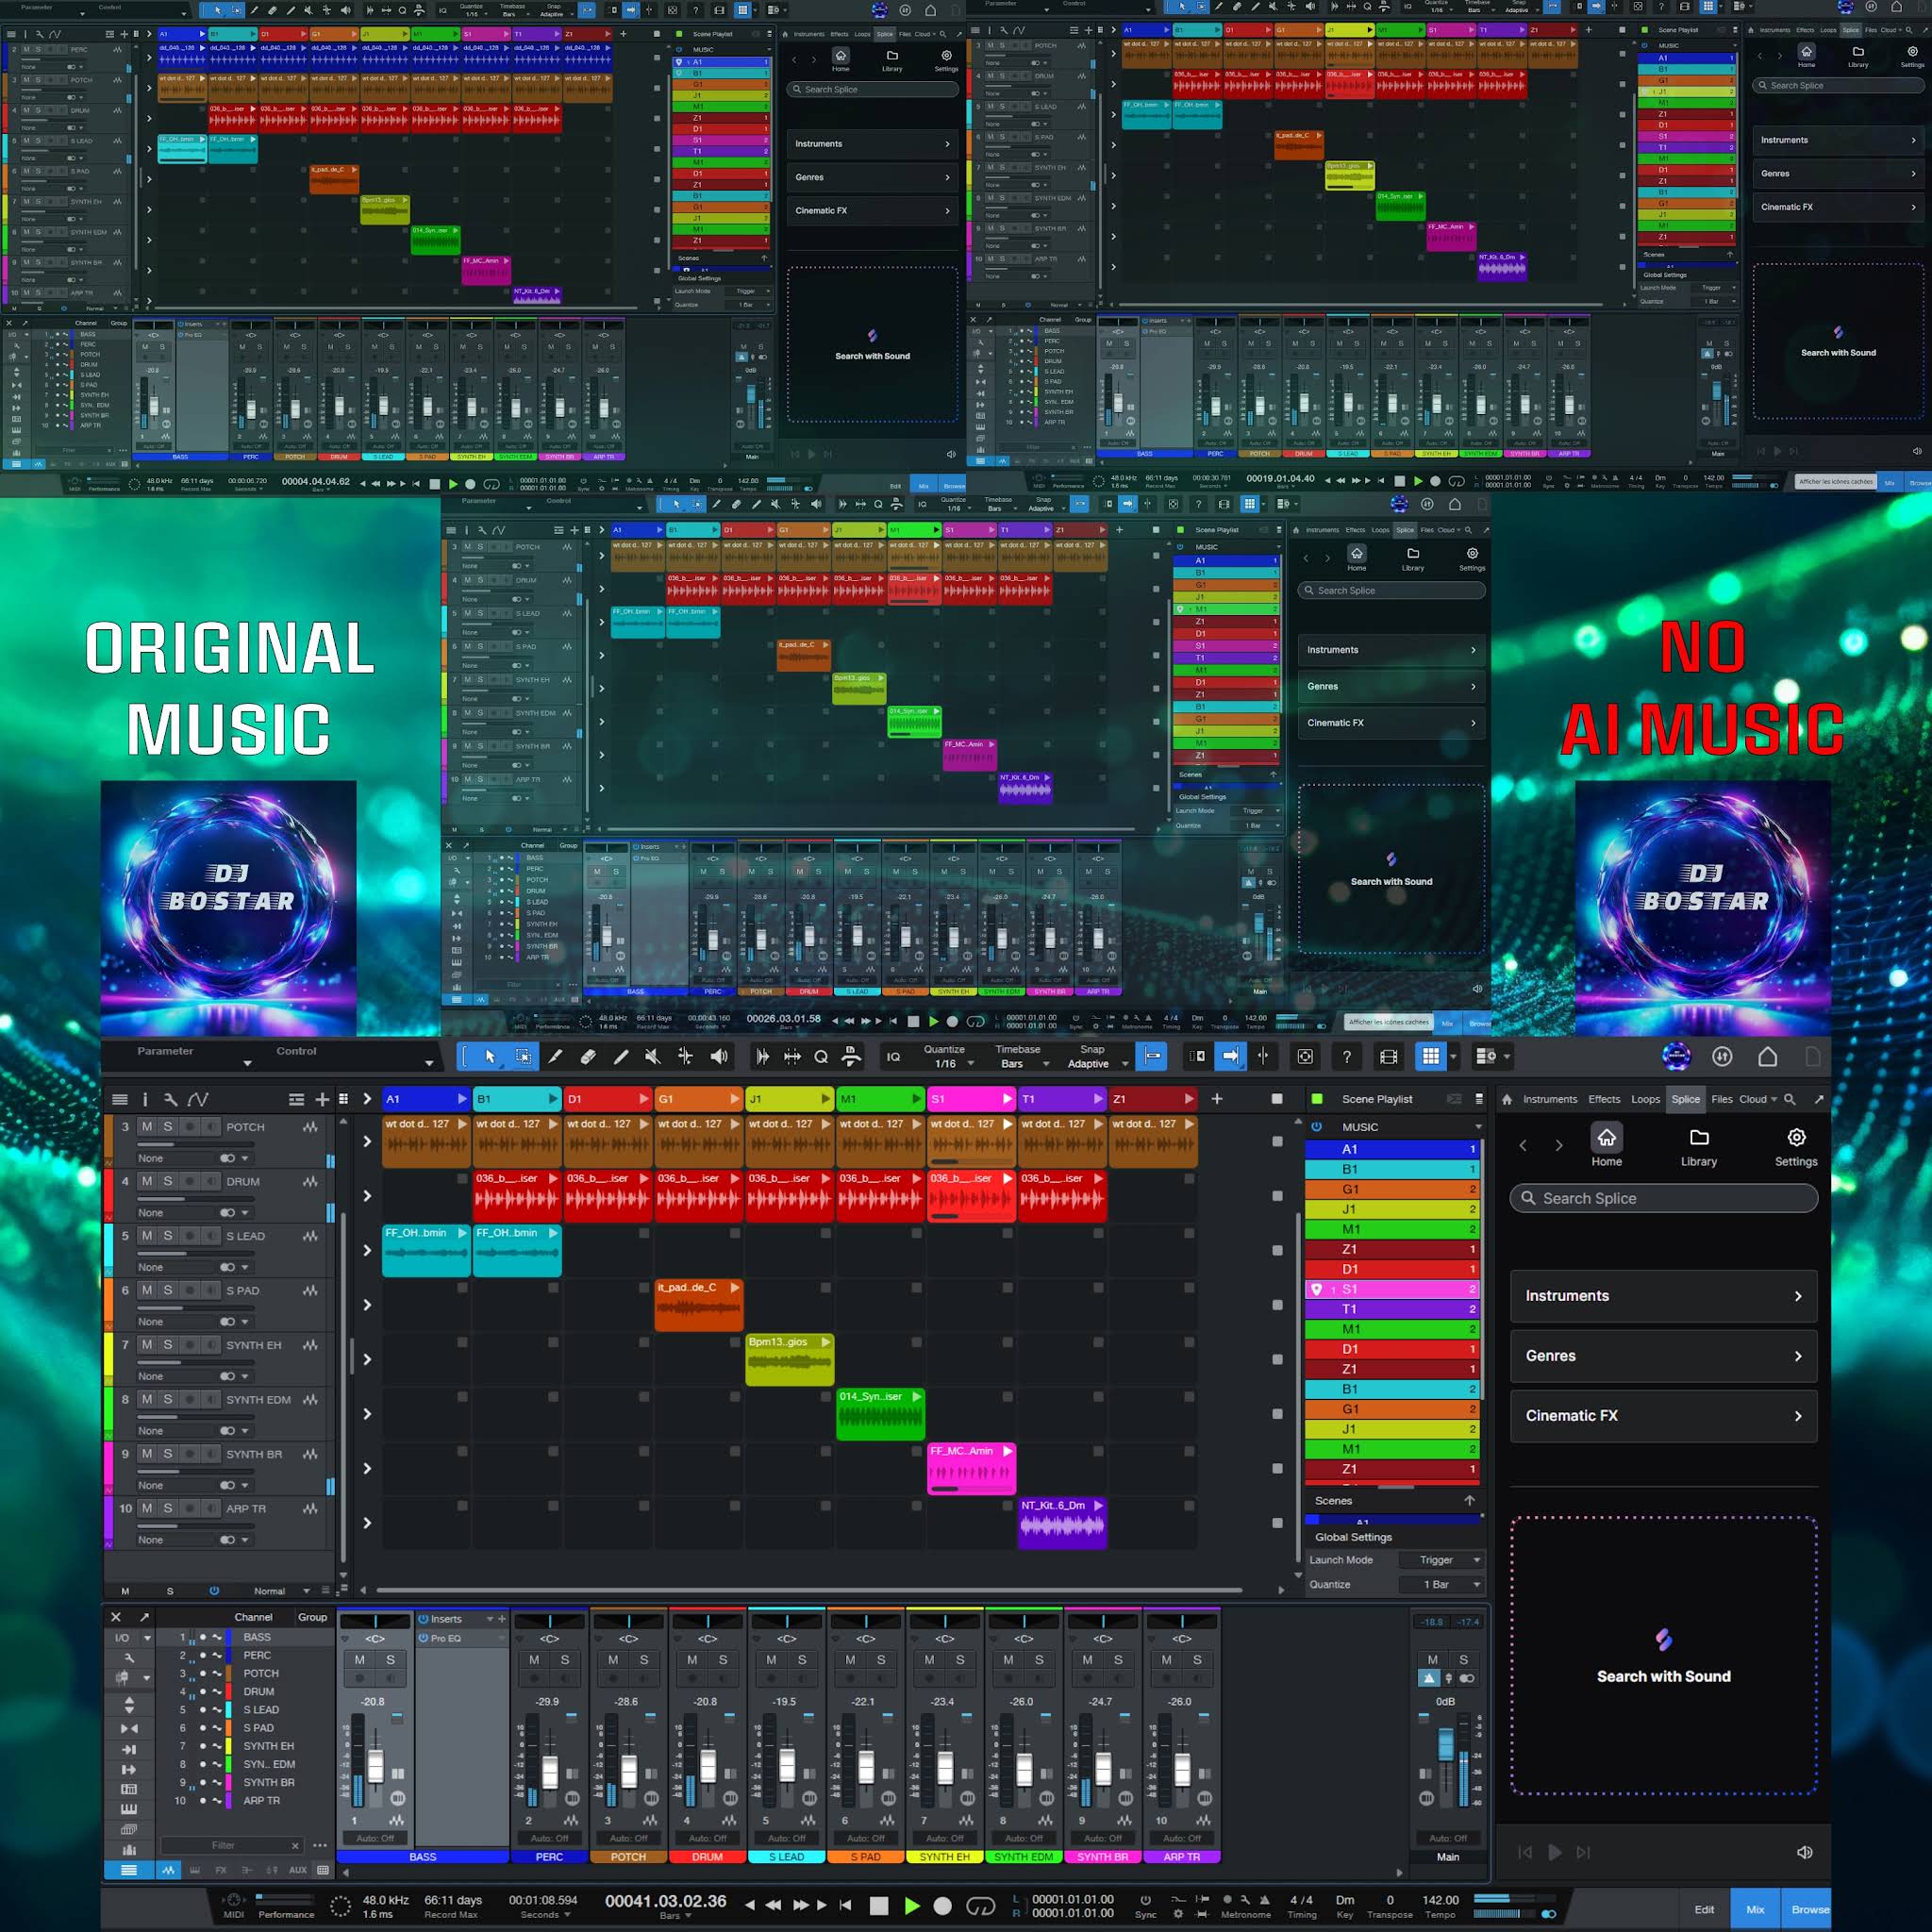This screenshot has width=1932, height=1932.
Task: Click the Main output fader in the largest bottom window
Action: pos(1445,1747)
